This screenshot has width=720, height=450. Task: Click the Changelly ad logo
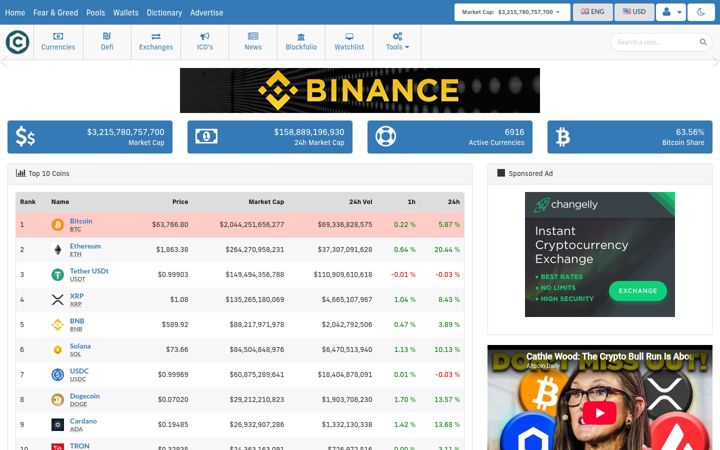pos(566,205)
